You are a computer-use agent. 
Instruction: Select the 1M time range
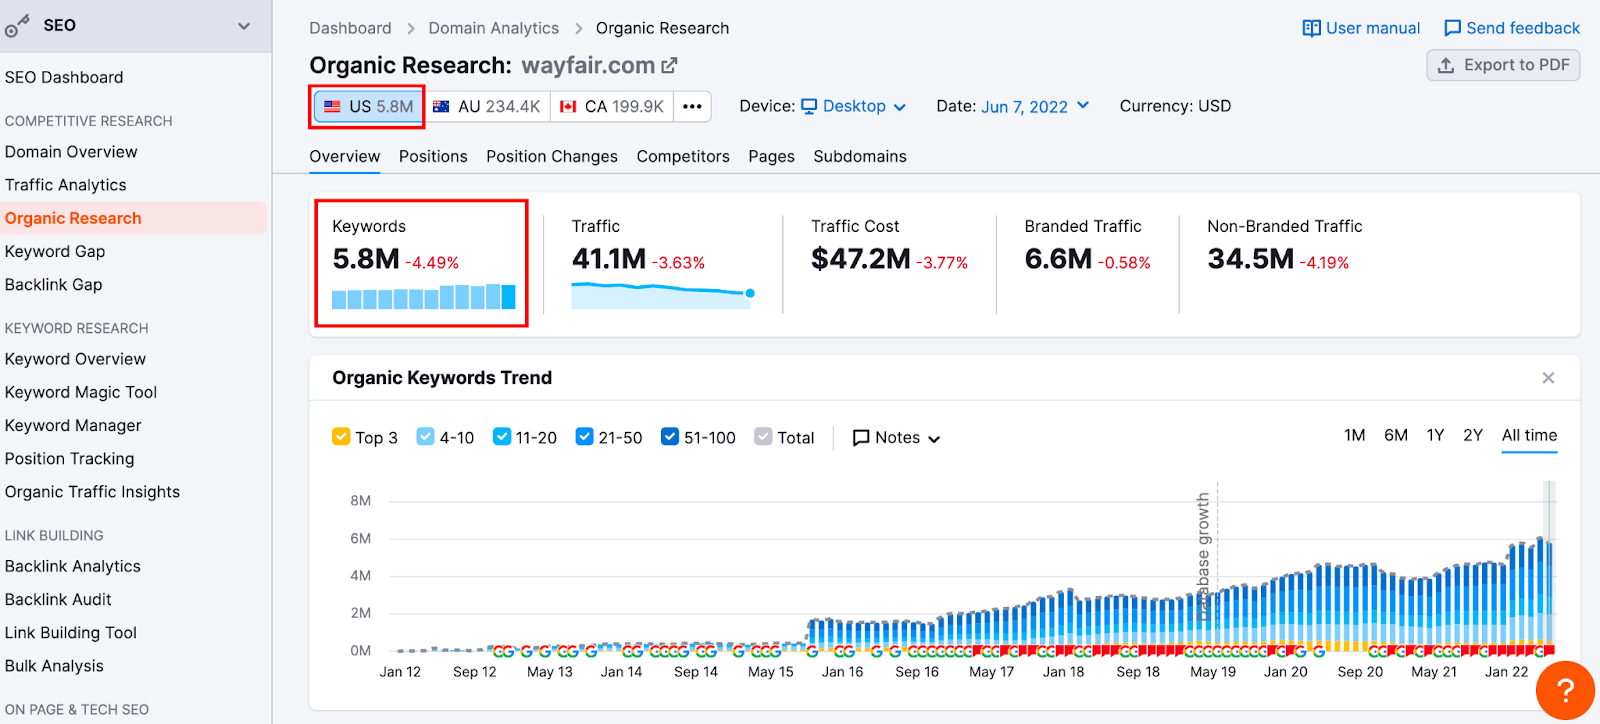tap(1355, 435)
